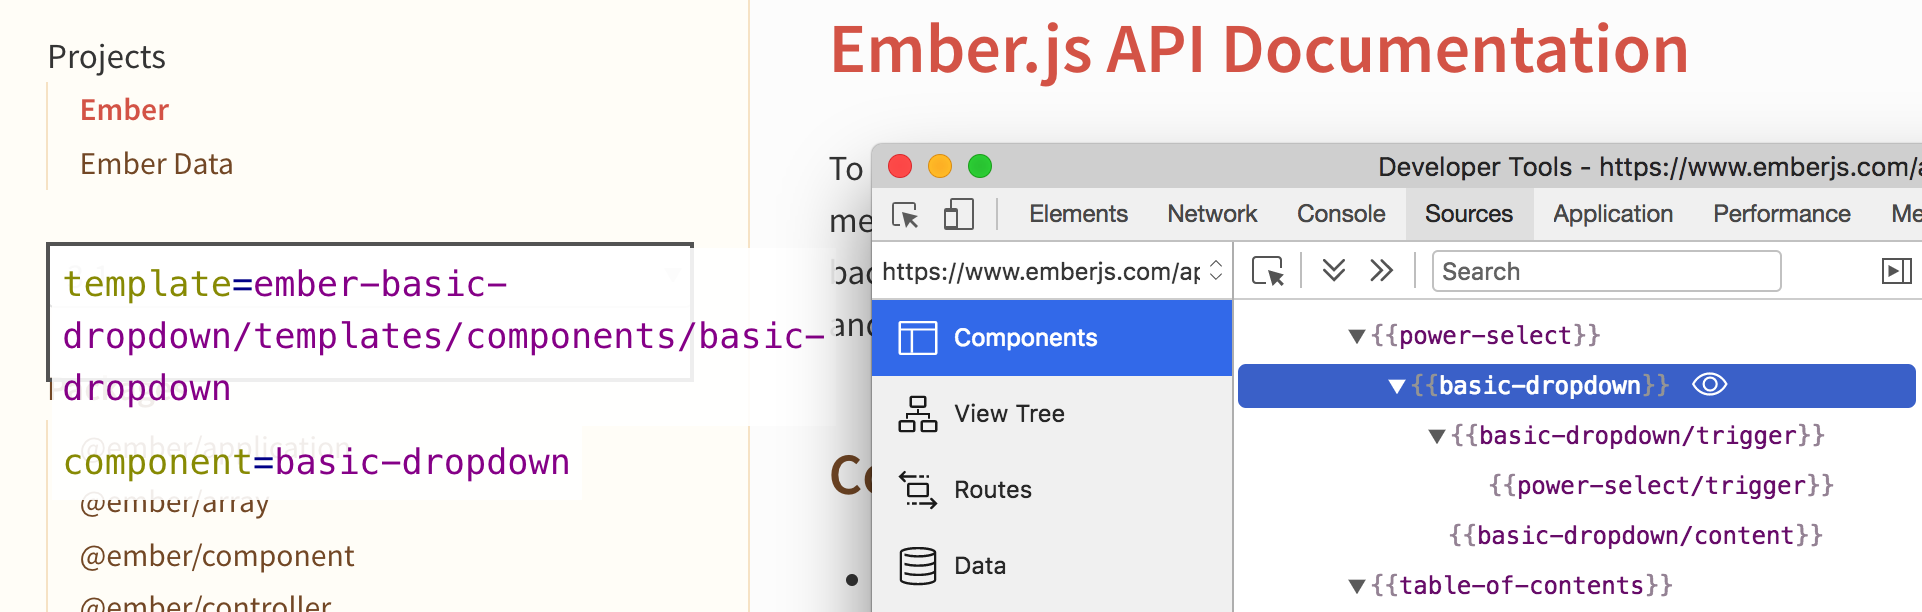Switch to the Network tab
1922x612 pixels.
1211,214
